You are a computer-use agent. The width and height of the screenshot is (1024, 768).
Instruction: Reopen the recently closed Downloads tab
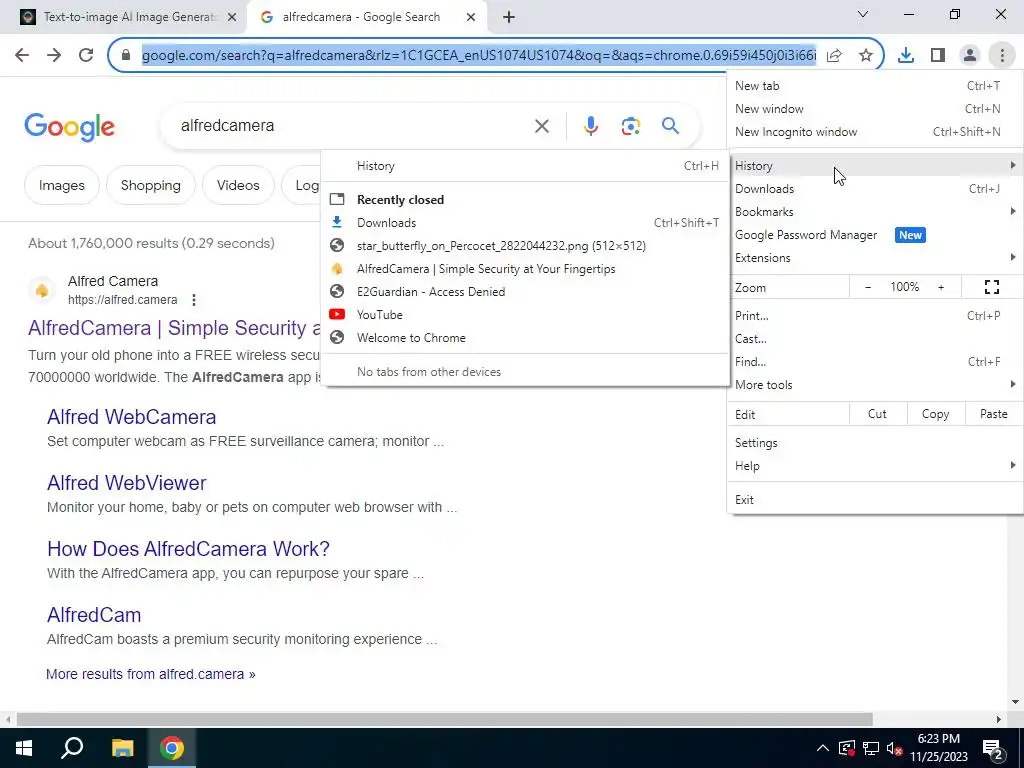[x=525, y=223]
